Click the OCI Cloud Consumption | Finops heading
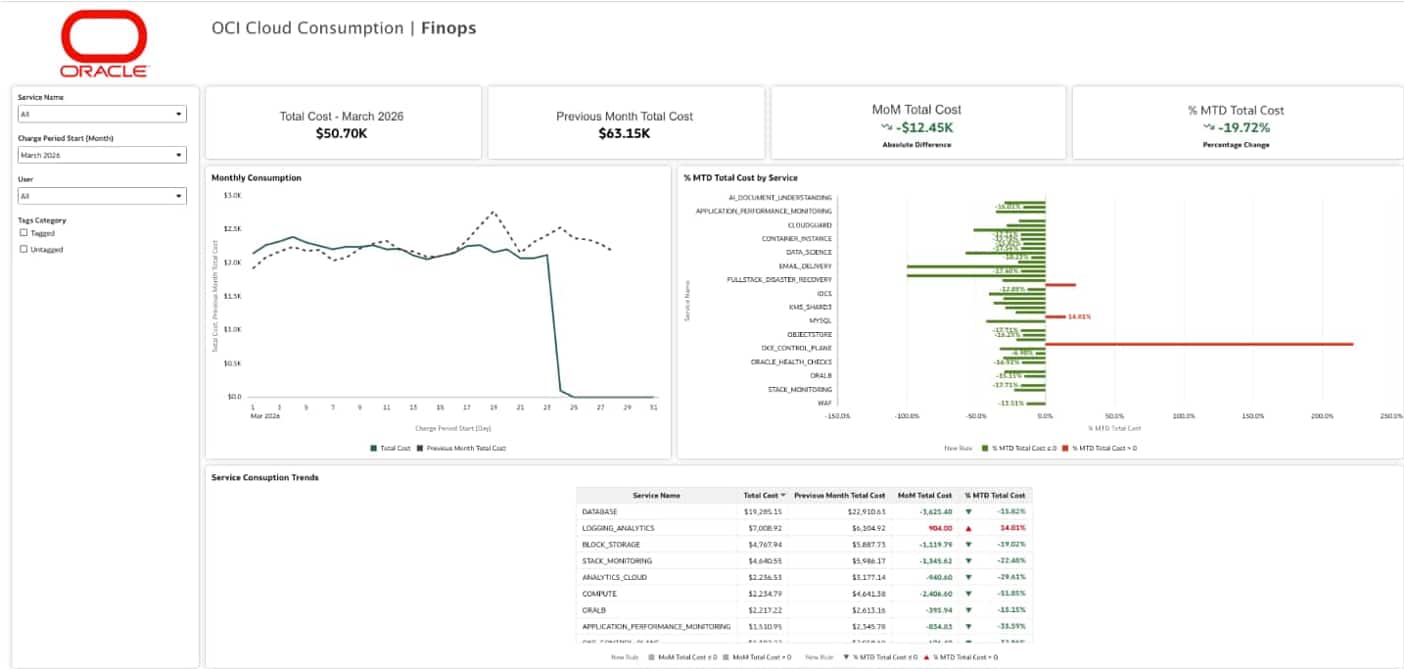The width and height of the screenshot is (1404, 669). (344, 28)
